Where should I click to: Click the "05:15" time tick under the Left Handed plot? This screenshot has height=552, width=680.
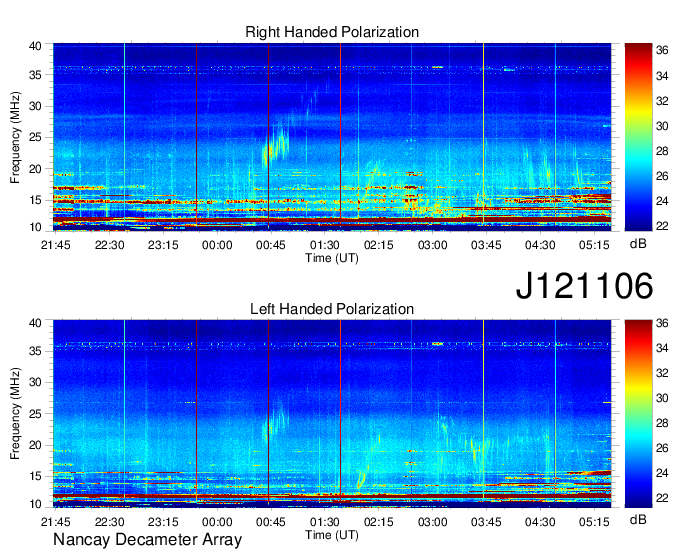(x=594, y=522)
